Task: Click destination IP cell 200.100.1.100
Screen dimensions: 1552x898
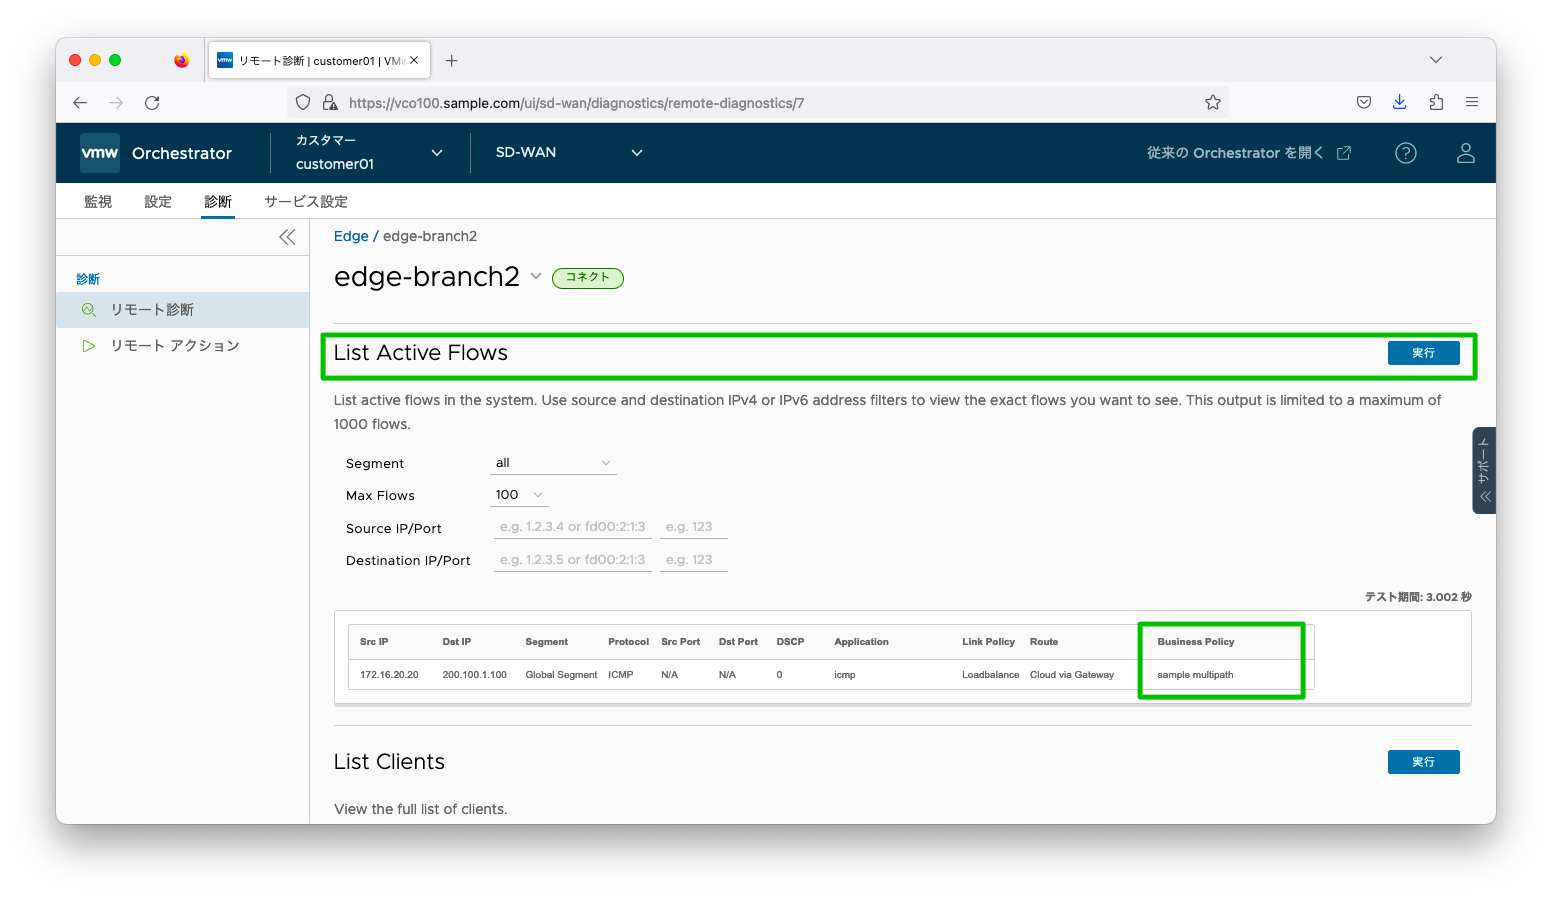Action: [475, 675]
